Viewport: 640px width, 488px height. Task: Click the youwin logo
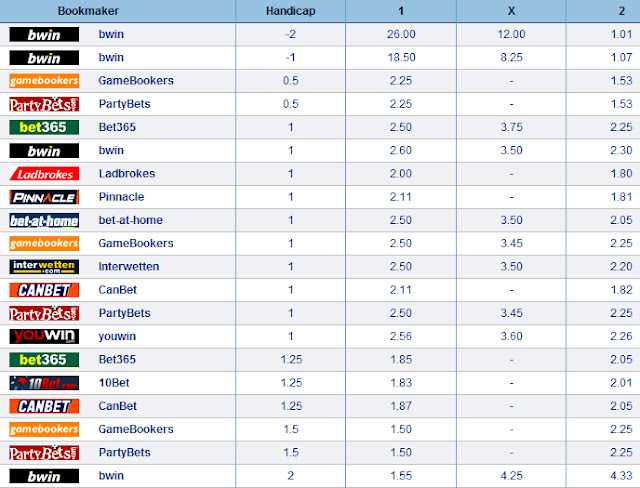click(44, 336)
